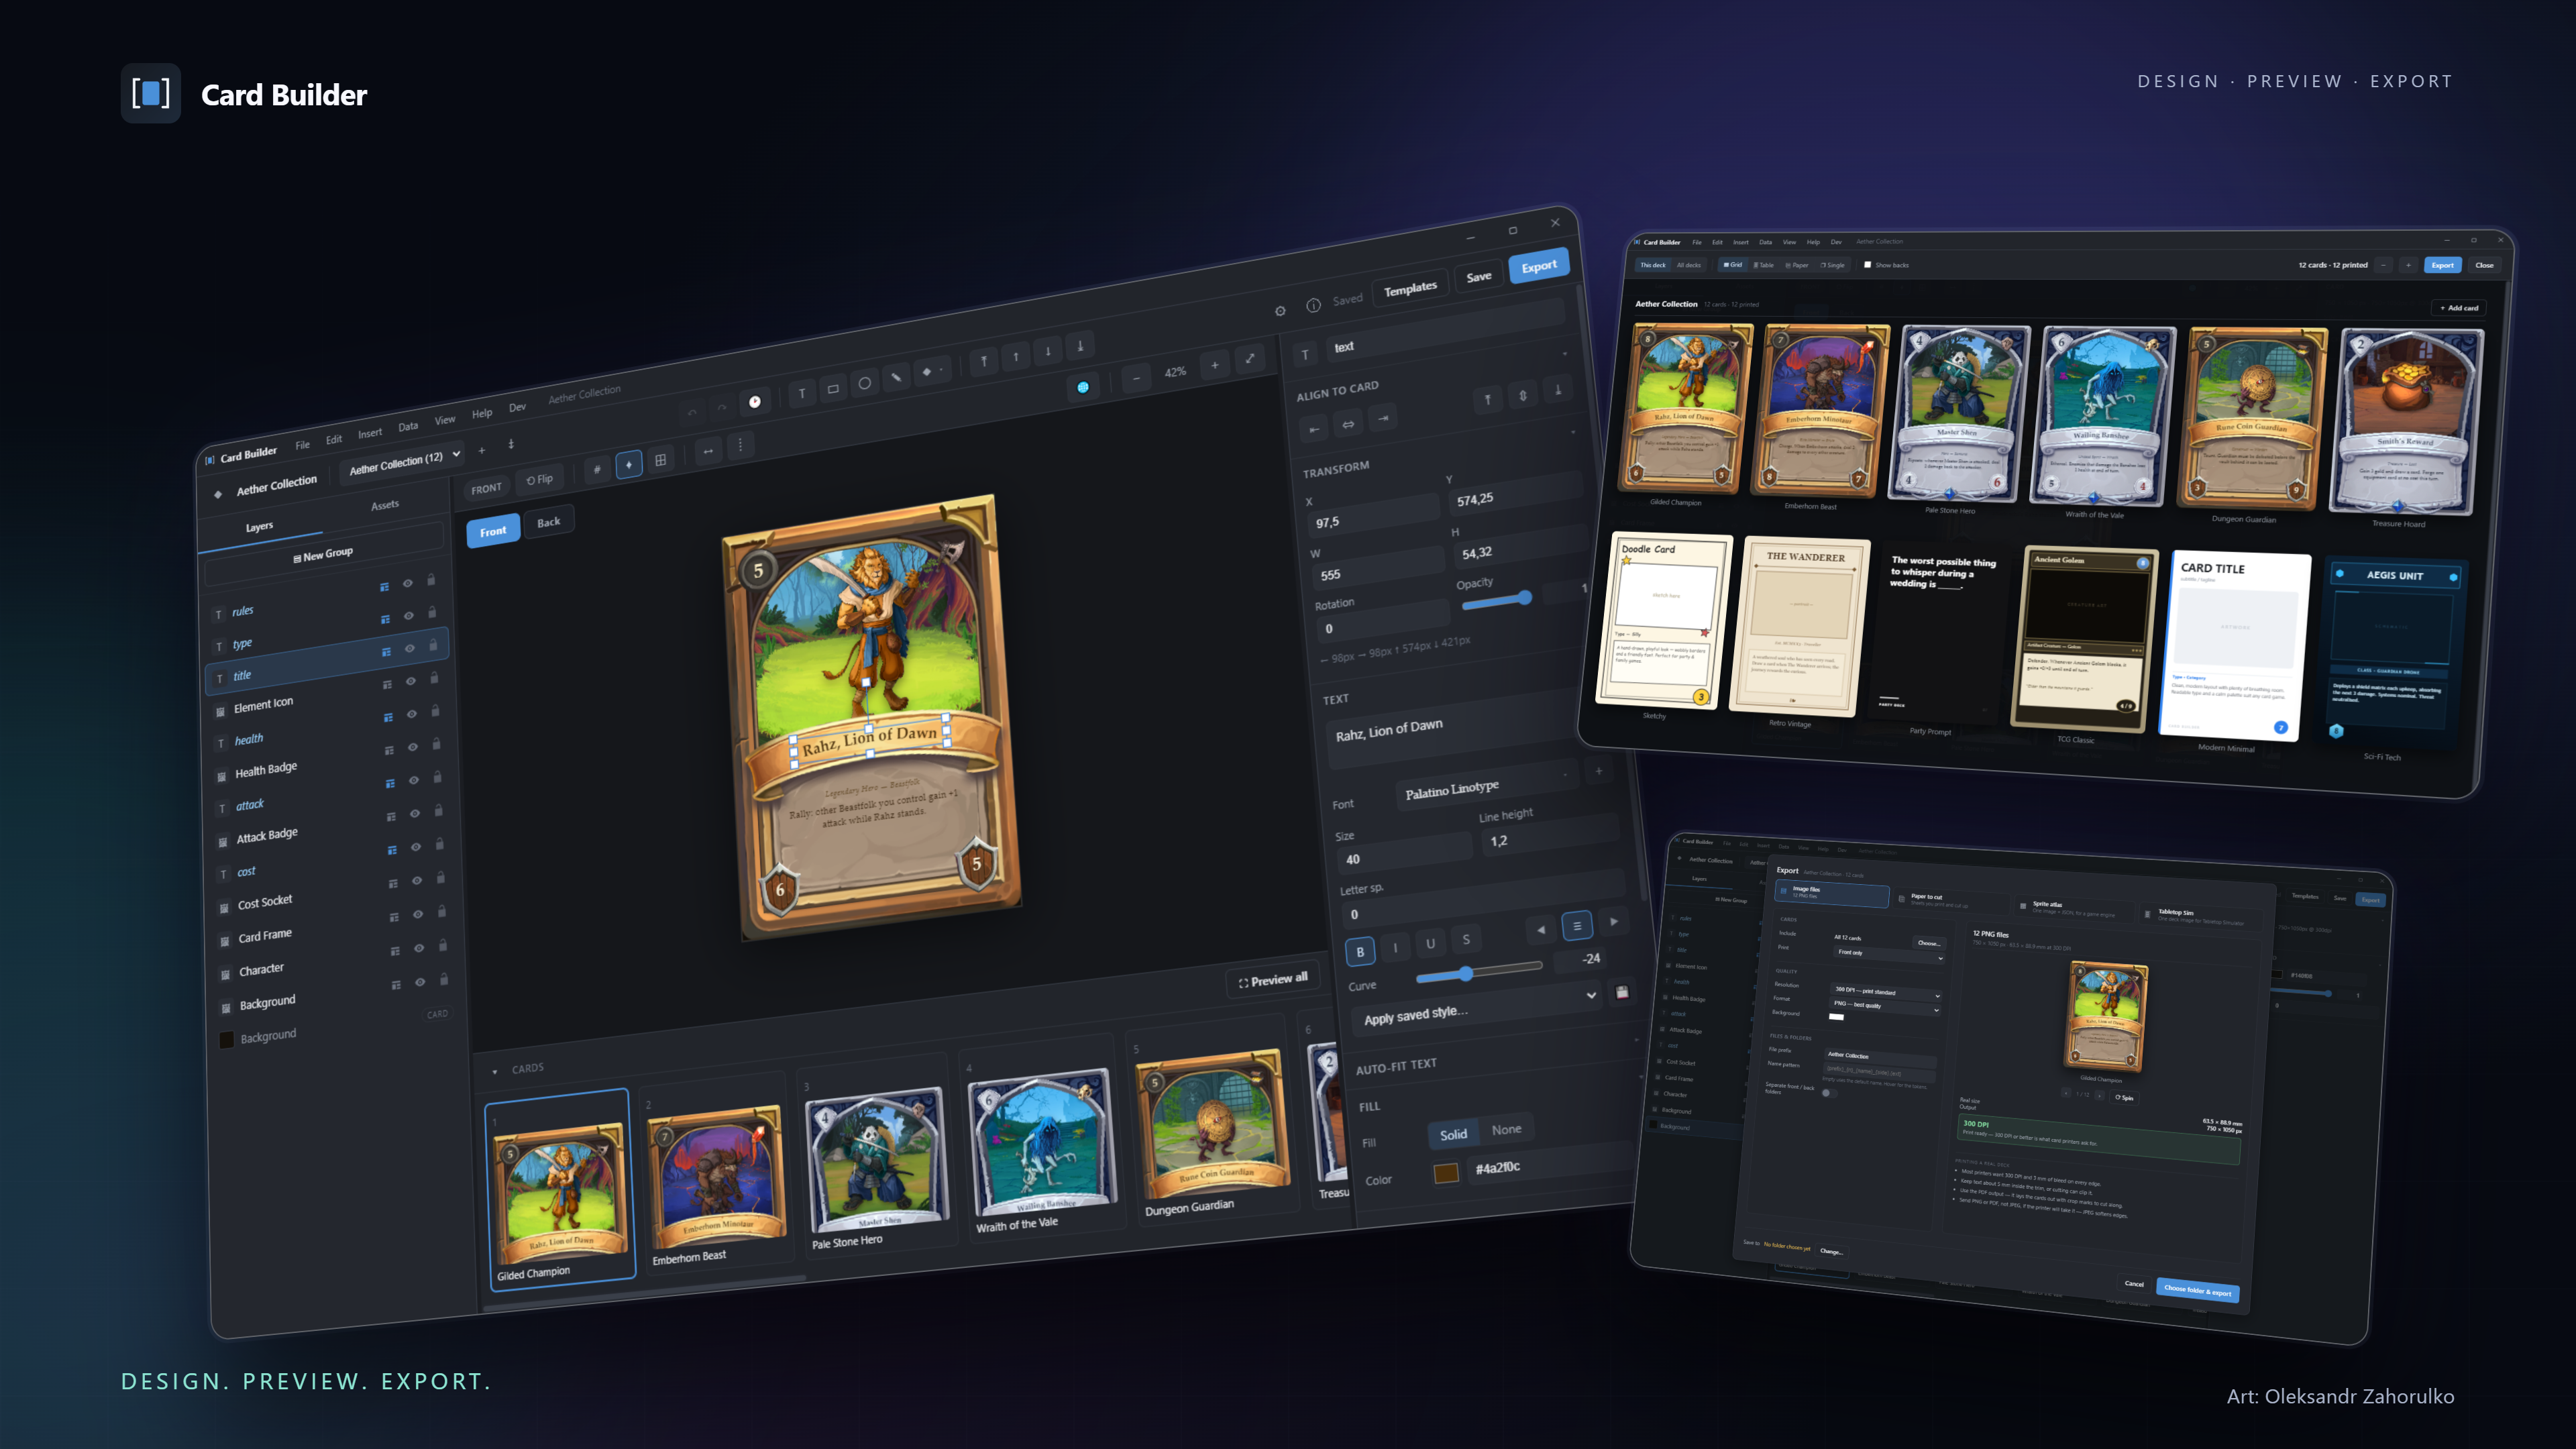Collapse the CARDS strip expander
The height and width of the screenshot is (1449, 2576).
tap(495, 1072)
